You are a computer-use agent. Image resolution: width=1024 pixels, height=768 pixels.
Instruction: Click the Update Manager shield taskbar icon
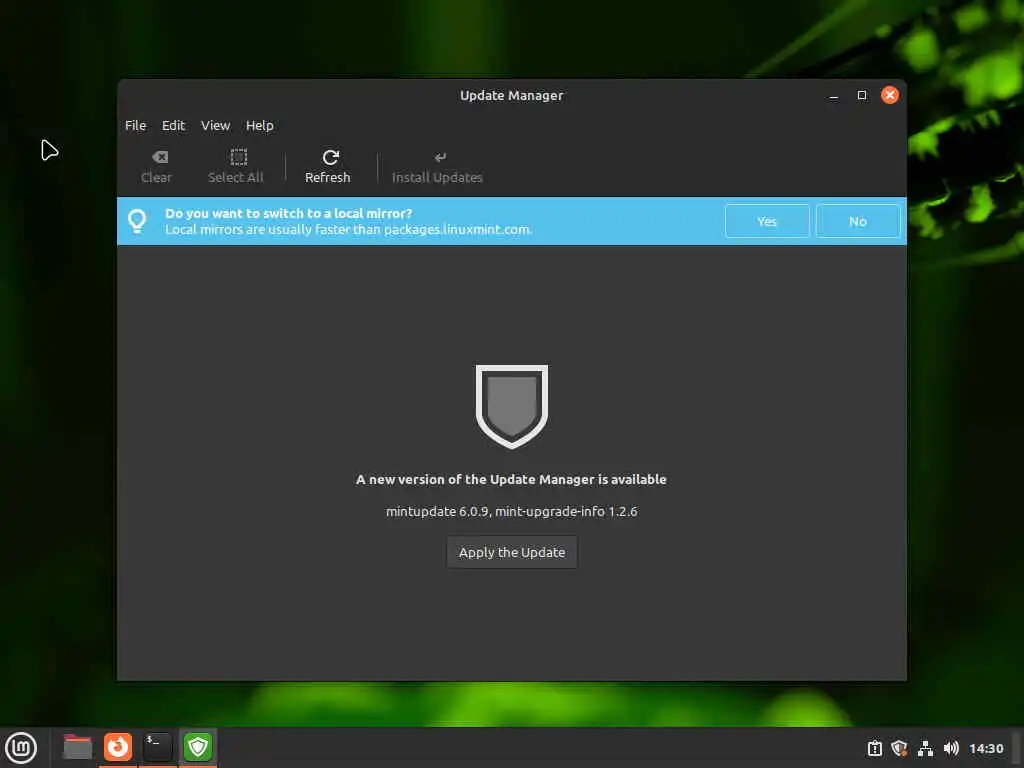(198, 747)
